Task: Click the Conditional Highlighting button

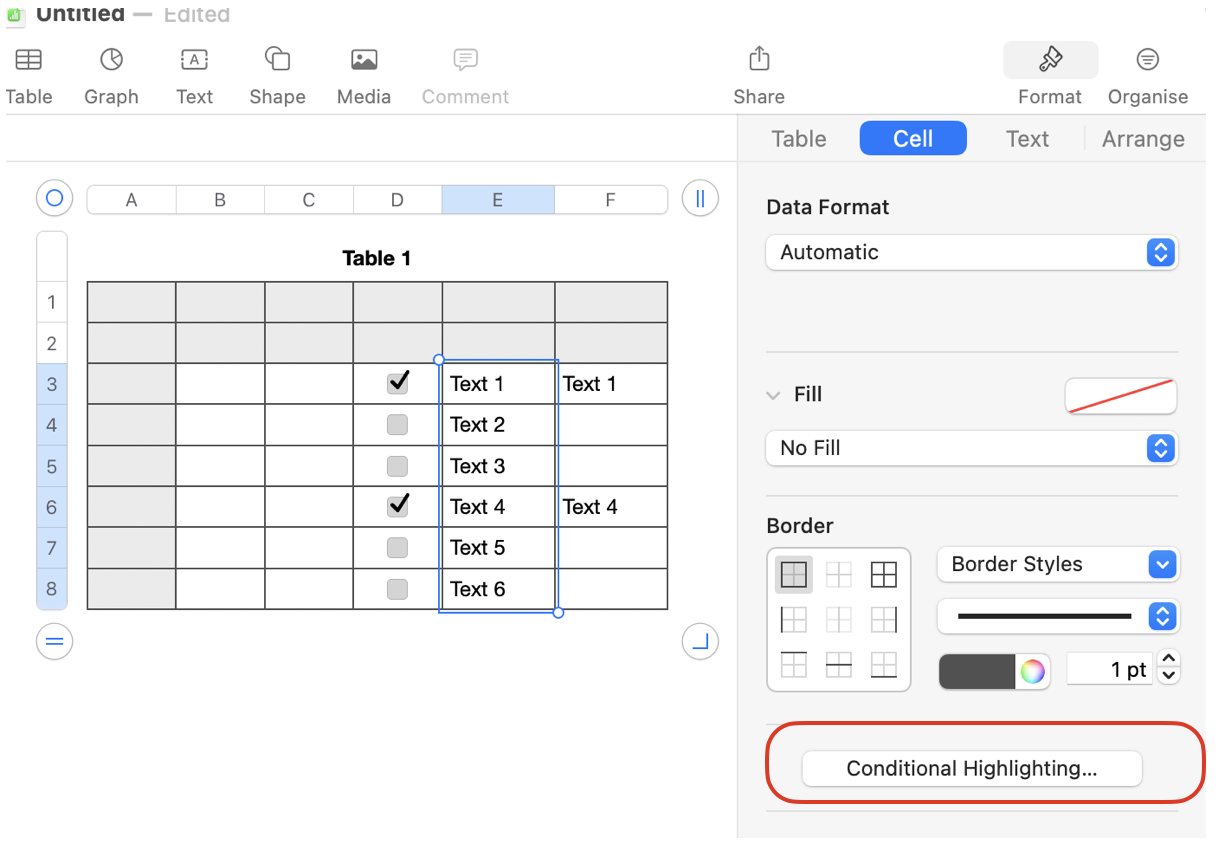Action: [x=971, y=768]
